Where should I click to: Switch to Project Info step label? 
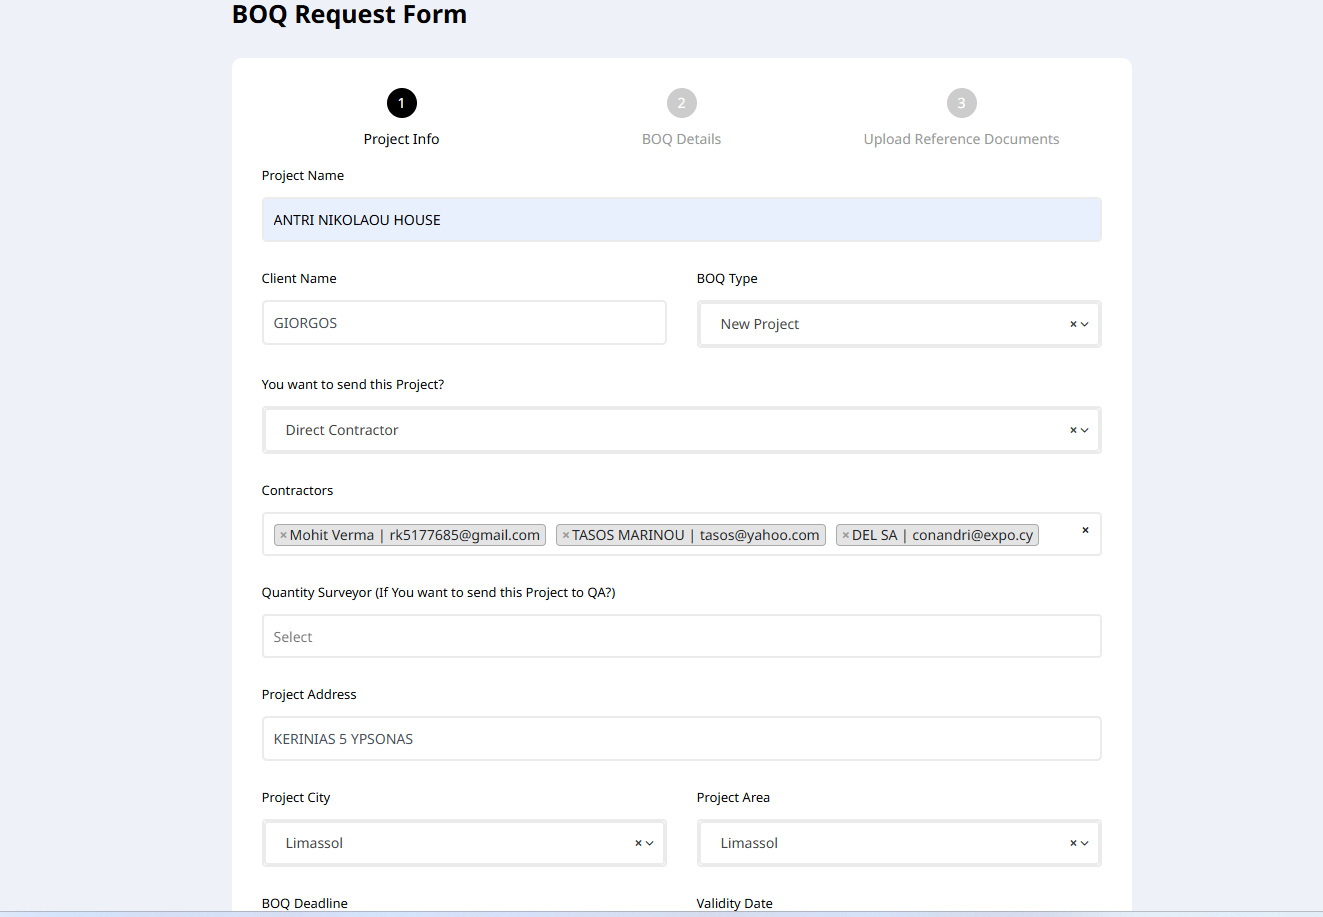(x=401, y=139)
